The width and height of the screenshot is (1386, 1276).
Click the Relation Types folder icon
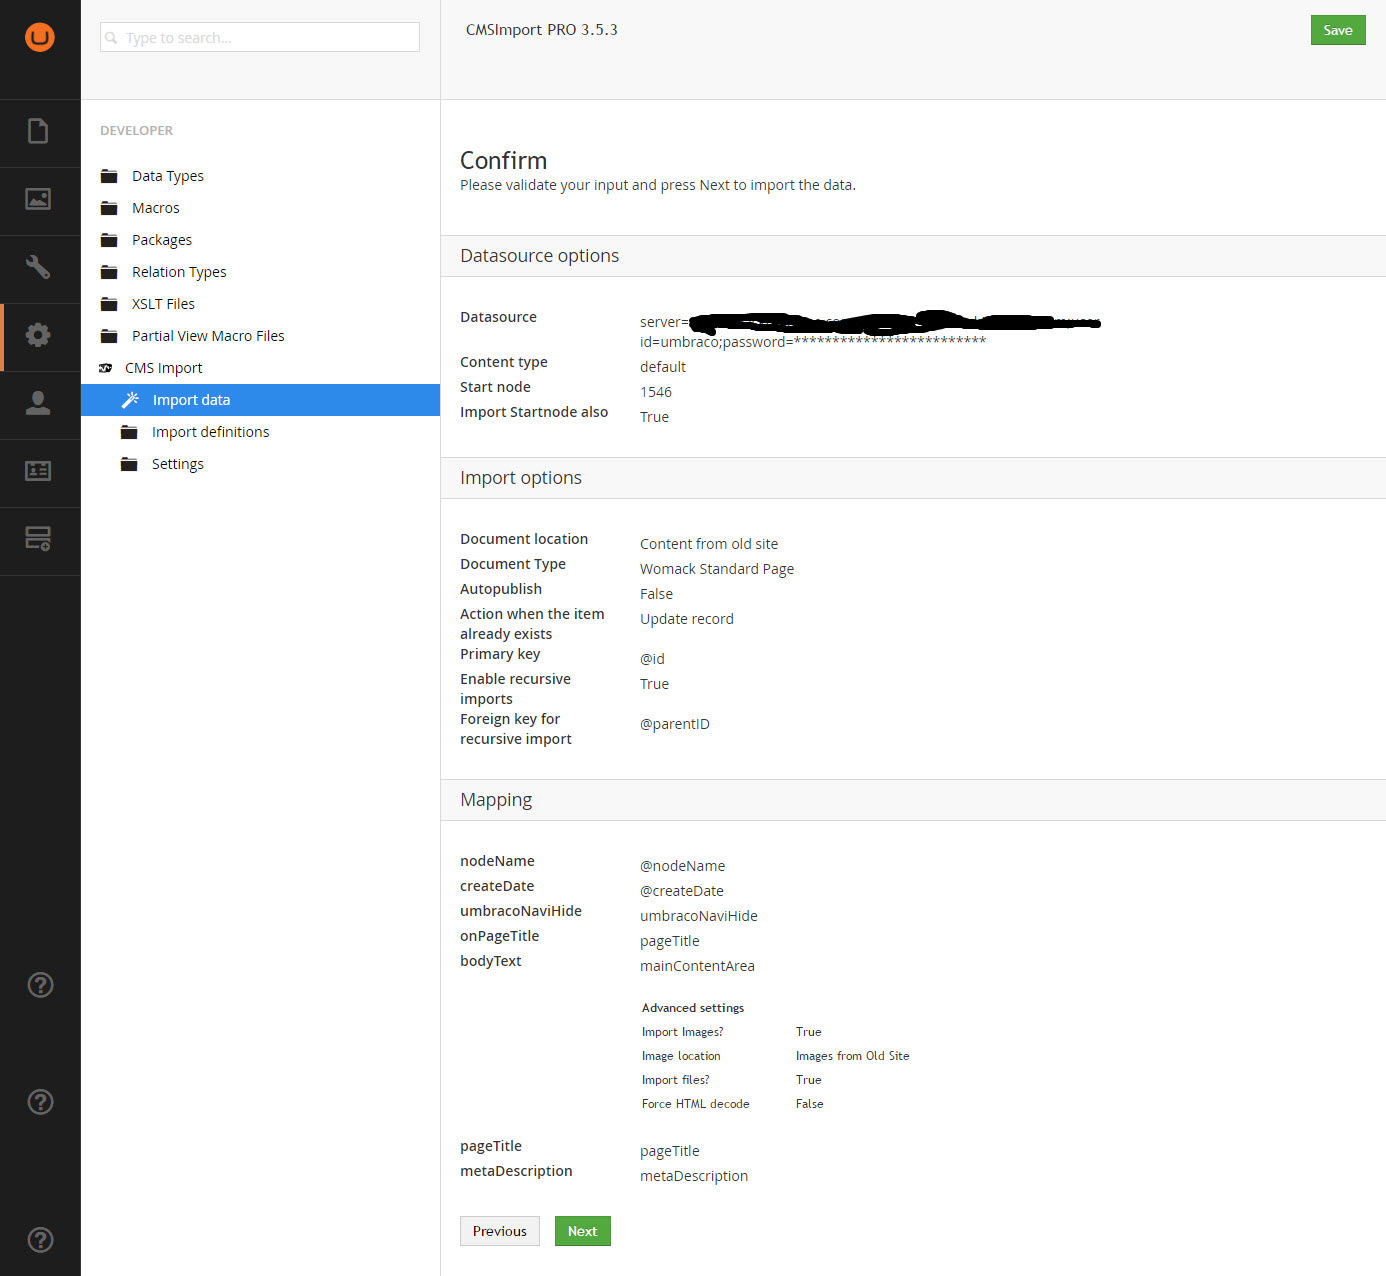[x=109, y=273]
